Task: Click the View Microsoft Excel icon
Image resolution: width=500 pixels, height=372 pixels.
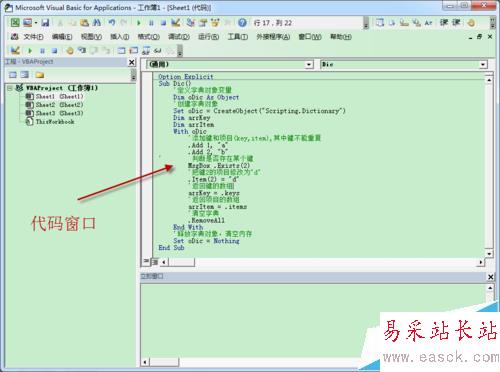Action: point(15,23)
